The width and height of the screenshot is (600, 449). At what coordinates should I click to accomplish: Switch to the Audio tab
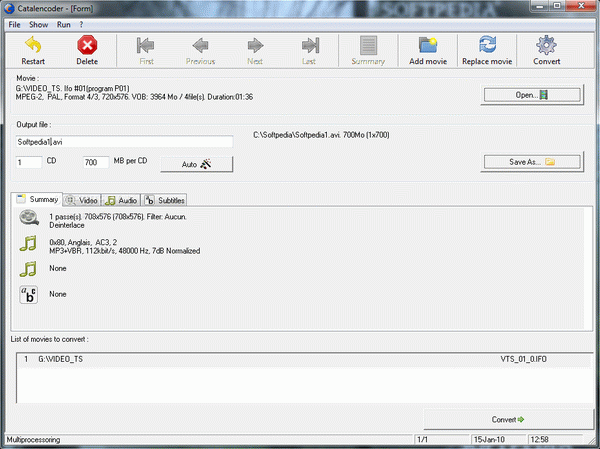[121, 200]
